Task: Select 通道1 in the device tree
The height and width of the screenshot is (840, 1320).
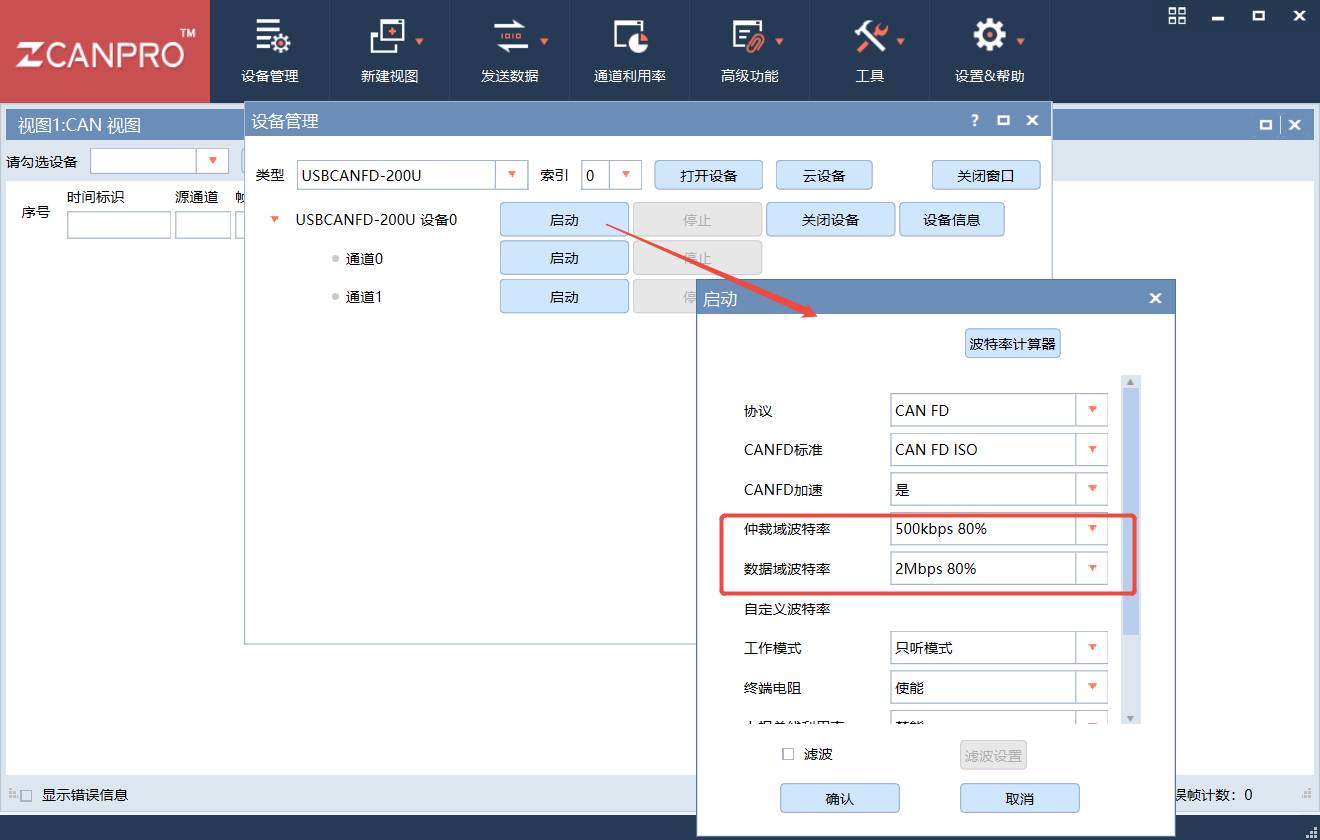Action: pos(364,297)
